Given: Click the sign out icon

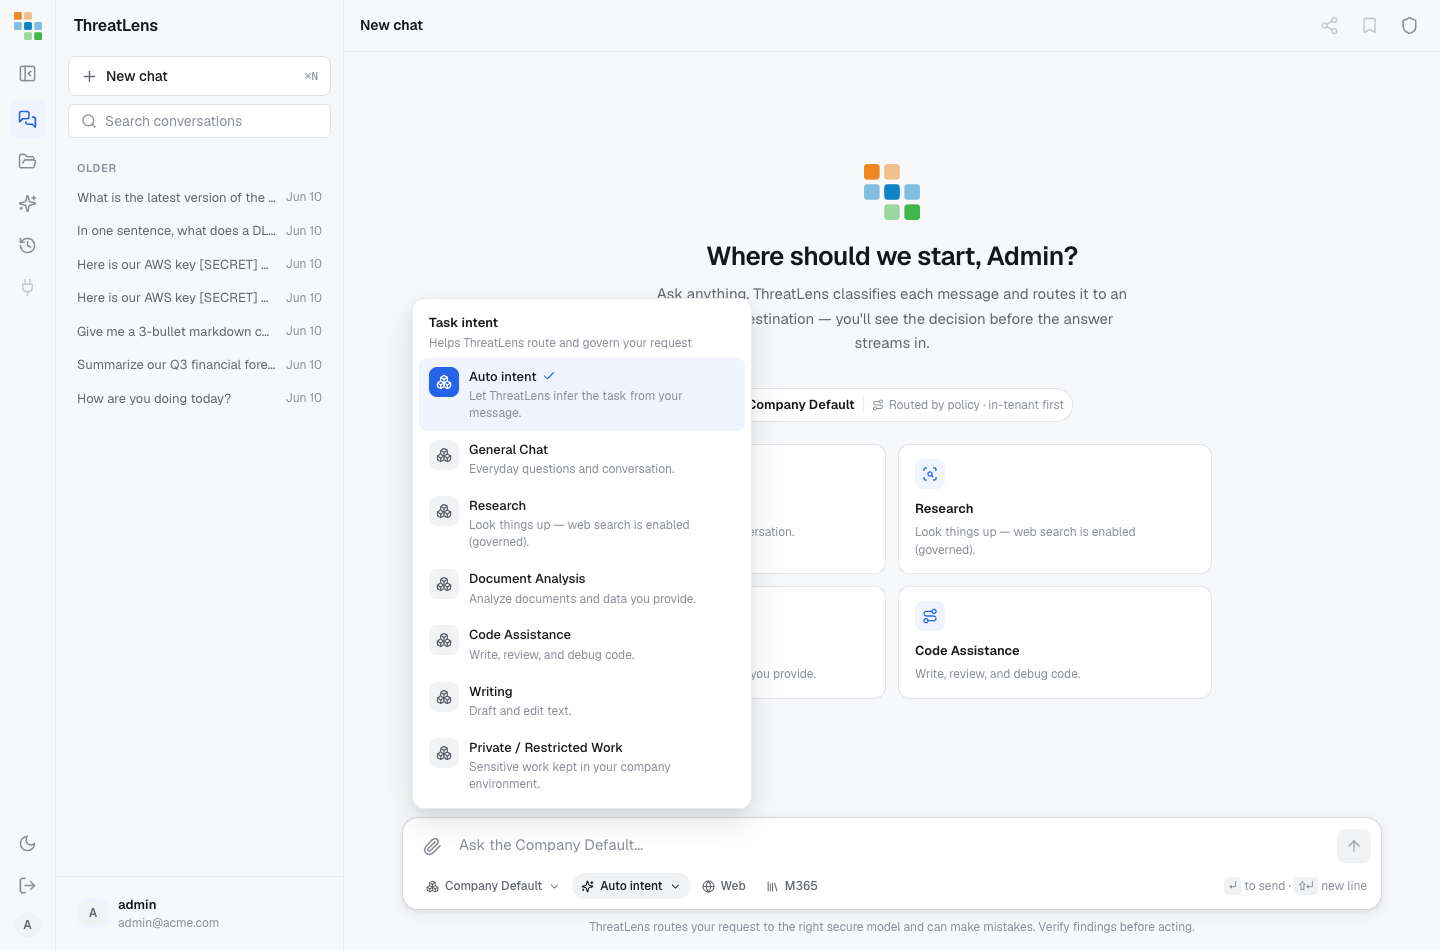Looking at the screenshot, I should click(28, 885).
